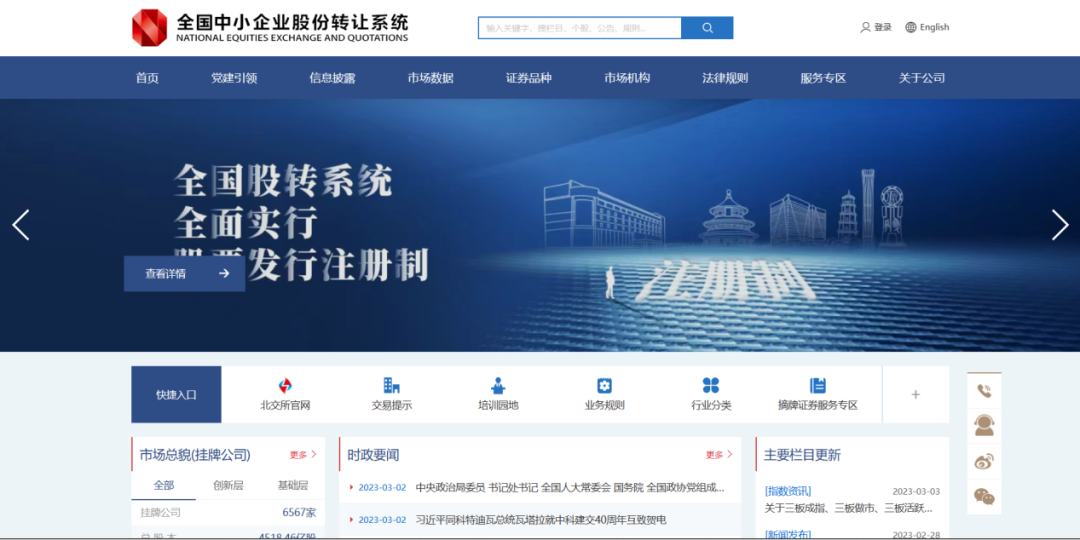Click the main banner image
Image resolution: width=1080 pixels, height=540 pixels.
(540, 225)
